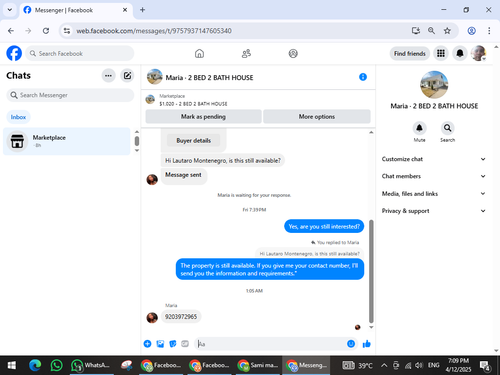Reload the page in Chrome
The image size is (500, 375).
[46, 31]
